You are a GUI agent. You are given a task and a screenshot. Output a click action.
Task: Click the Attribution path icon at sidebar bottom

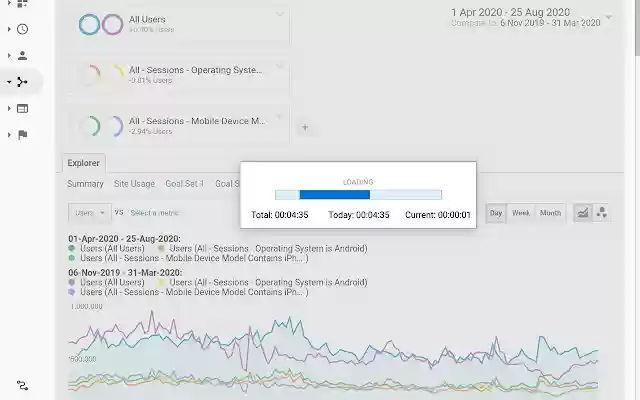click(22, 385)
